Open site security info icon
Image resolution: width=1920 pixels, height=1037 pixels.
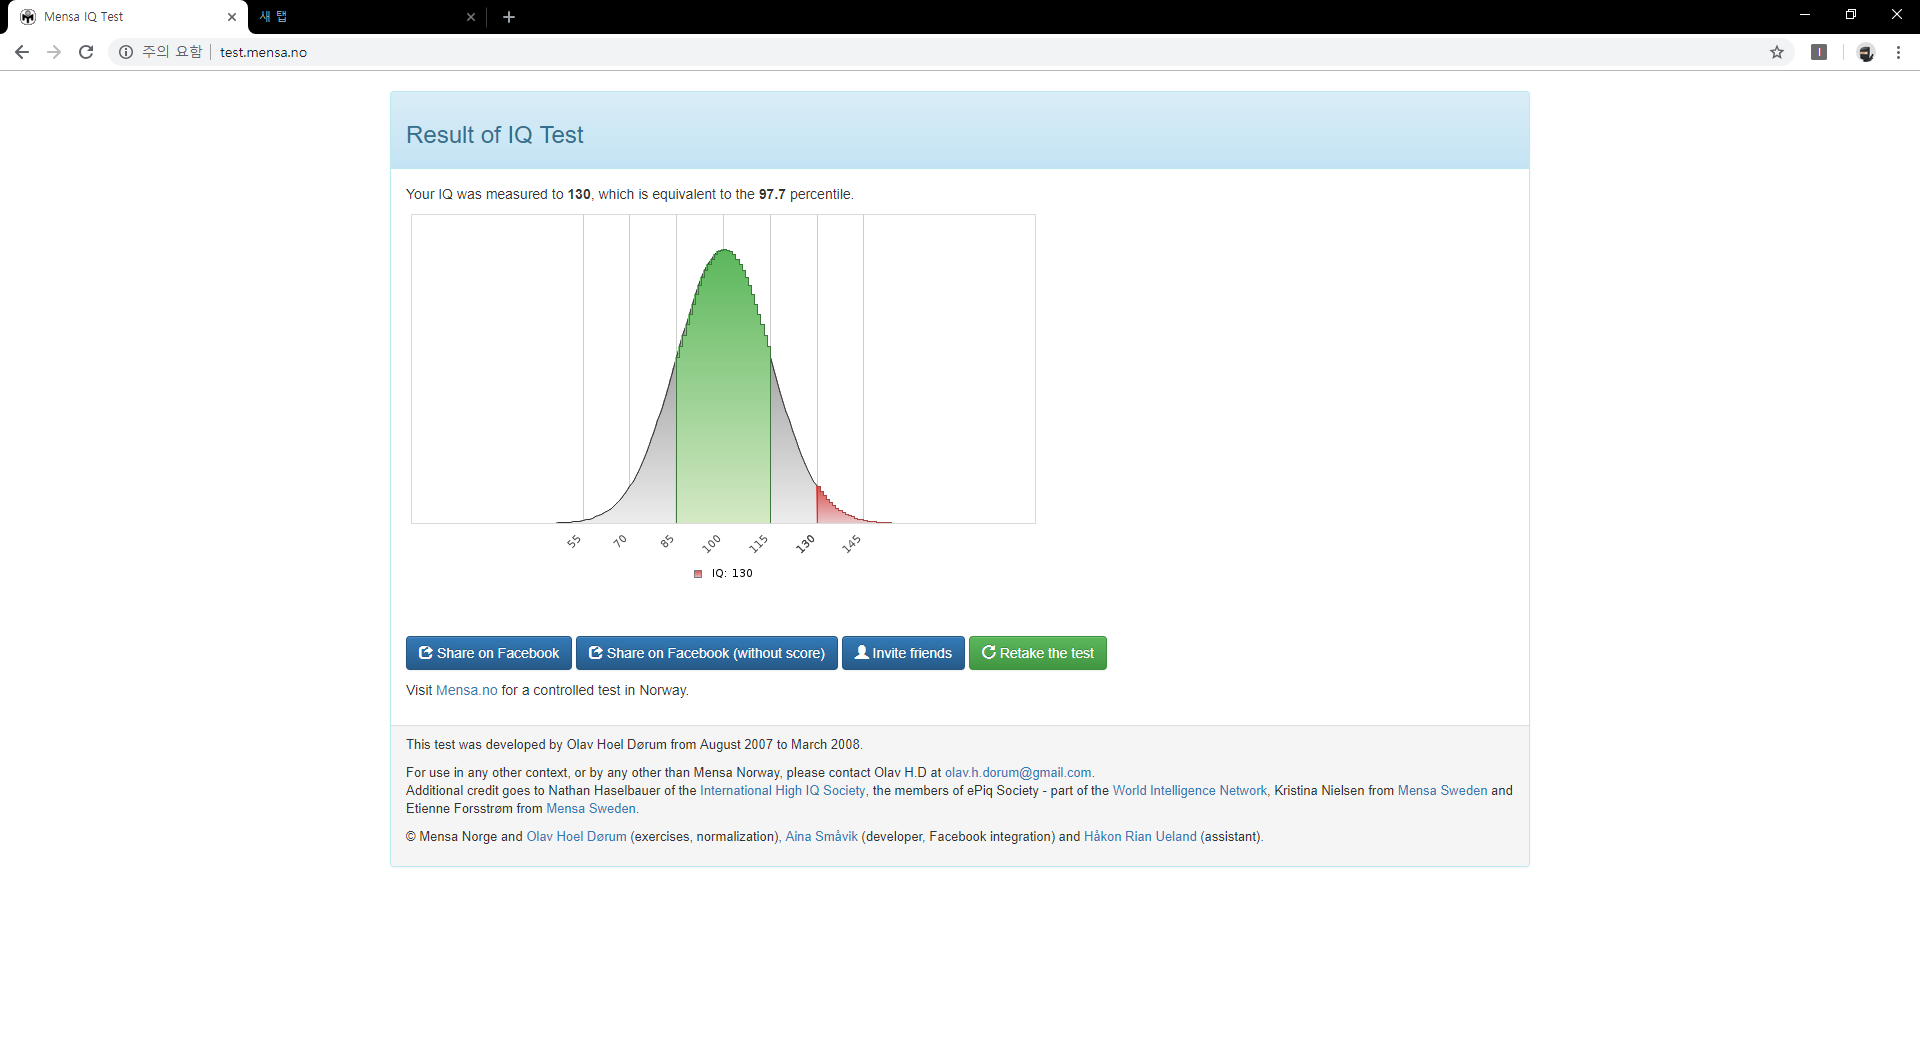[126, 52]
